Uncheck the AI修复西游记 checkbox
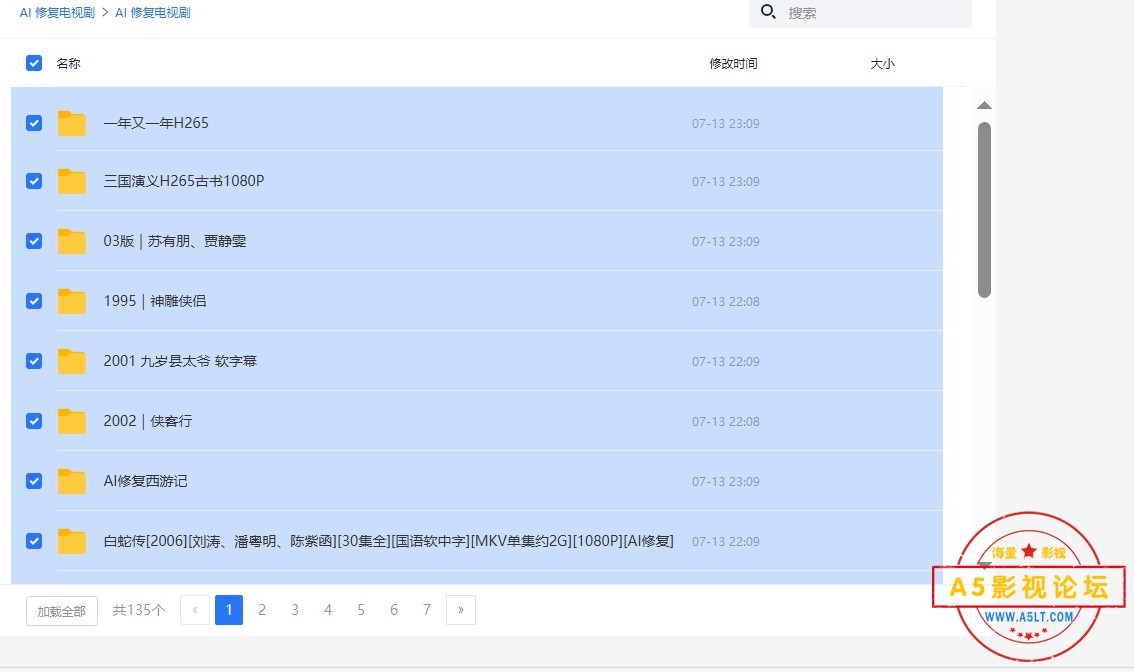This screenshot has width=1134, height=672. (34, 481)
